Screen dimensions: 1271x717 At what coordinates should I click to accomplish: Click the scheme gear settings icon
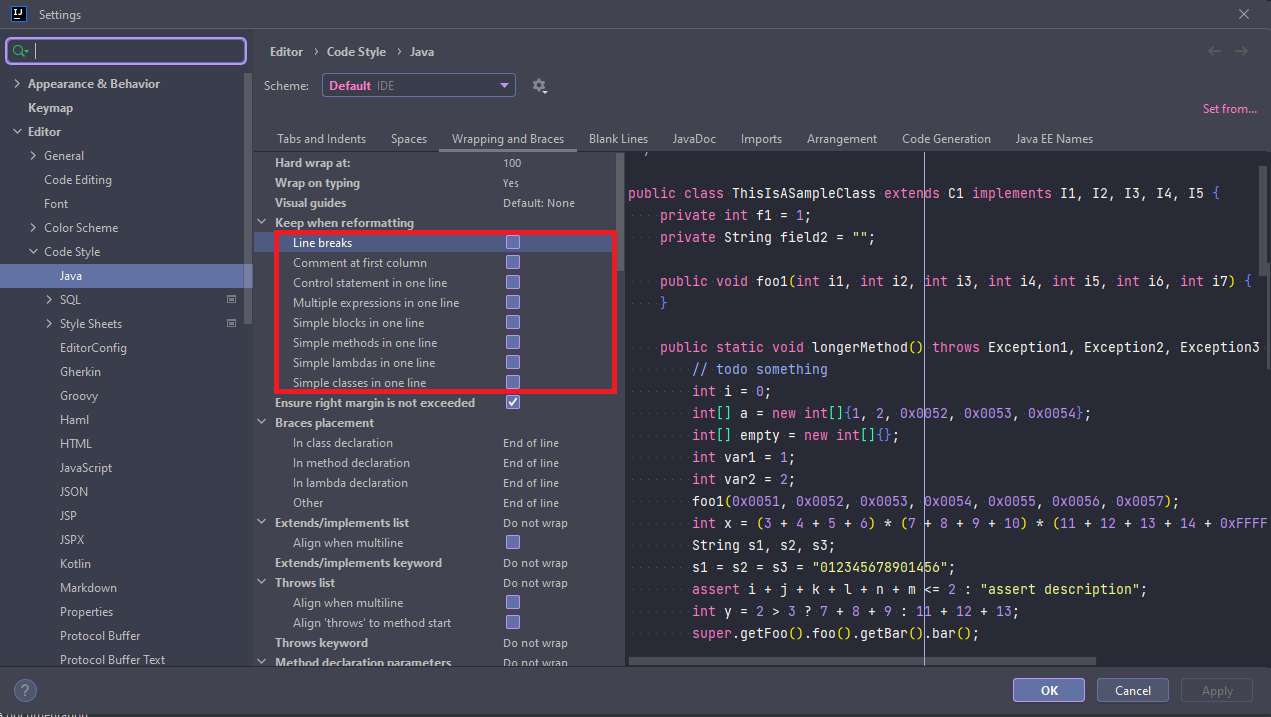(539, 86)
